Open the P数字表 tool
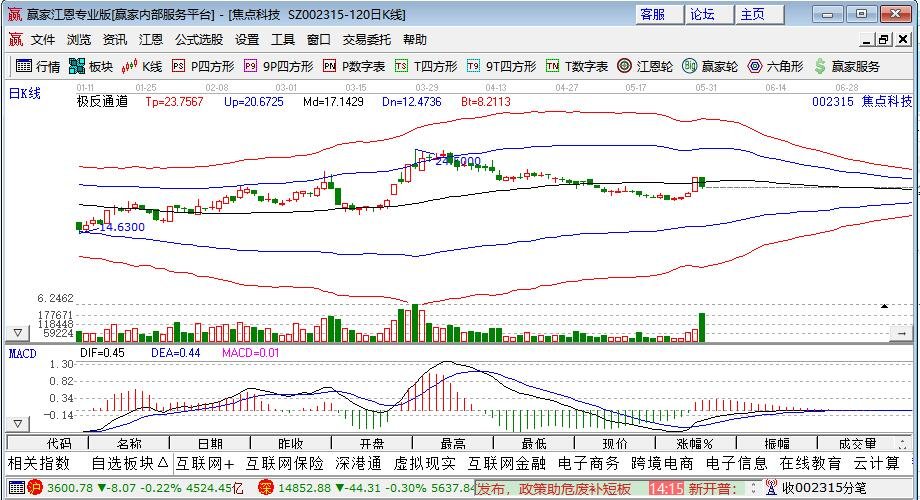The width and height of the screenshot is (920, 500). coord(354,66)
